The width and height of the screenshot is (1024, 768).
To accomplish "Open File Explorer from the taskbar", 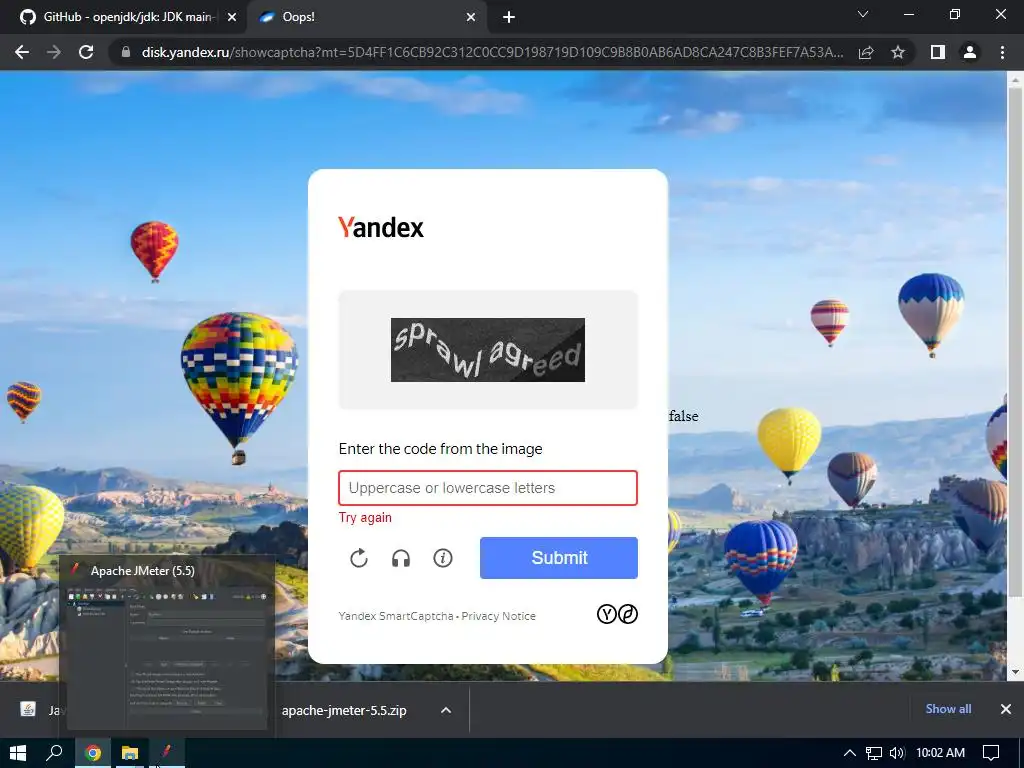I will [x=130, y=753].
